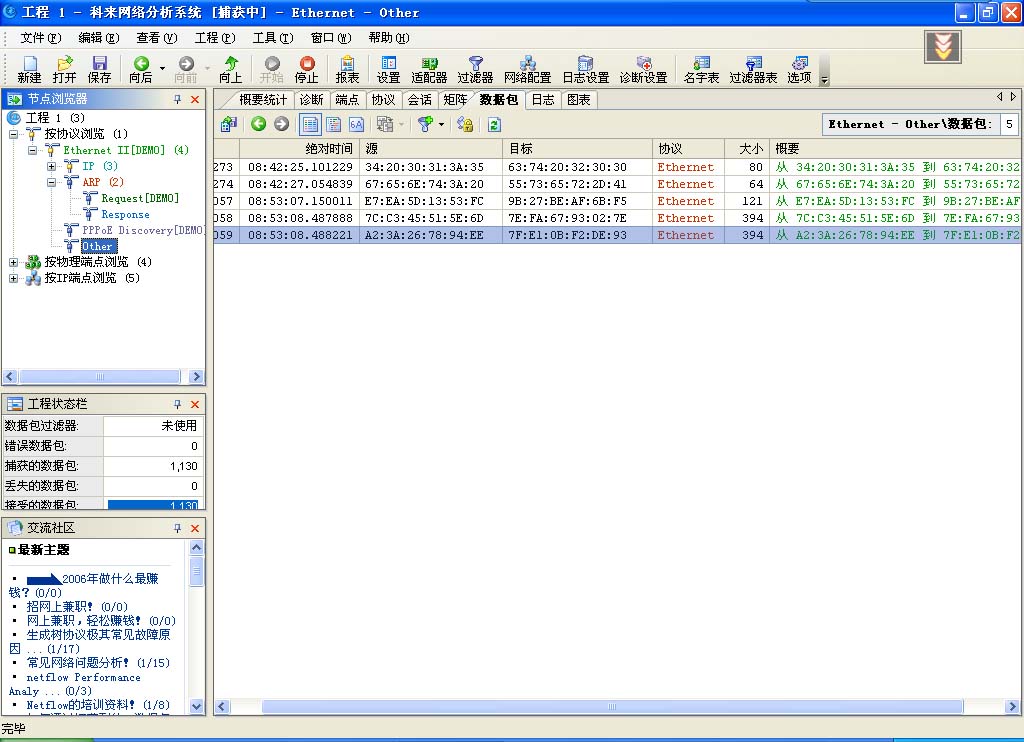Expand 按物理端点浏览 (4) tree node
Screen dimensions: 1024x742
pos(14,262)
